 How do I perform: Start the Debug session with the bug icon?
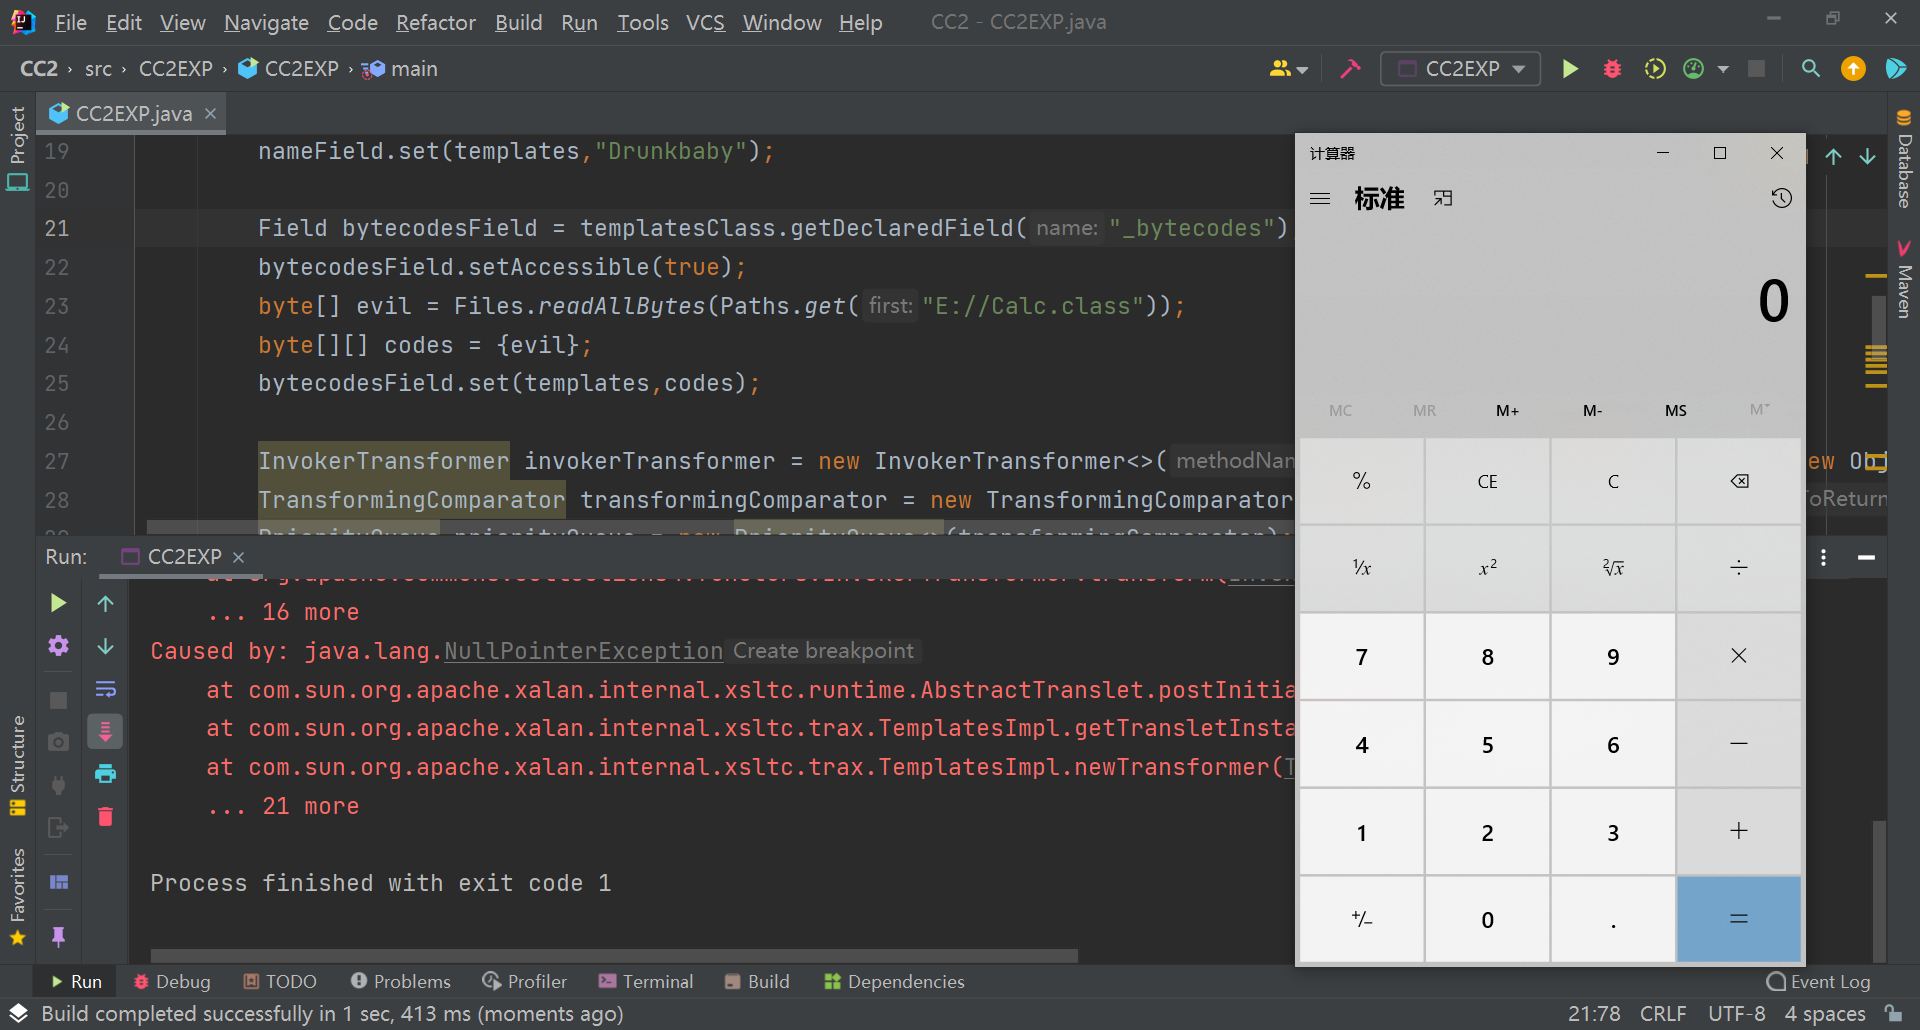1612,68
